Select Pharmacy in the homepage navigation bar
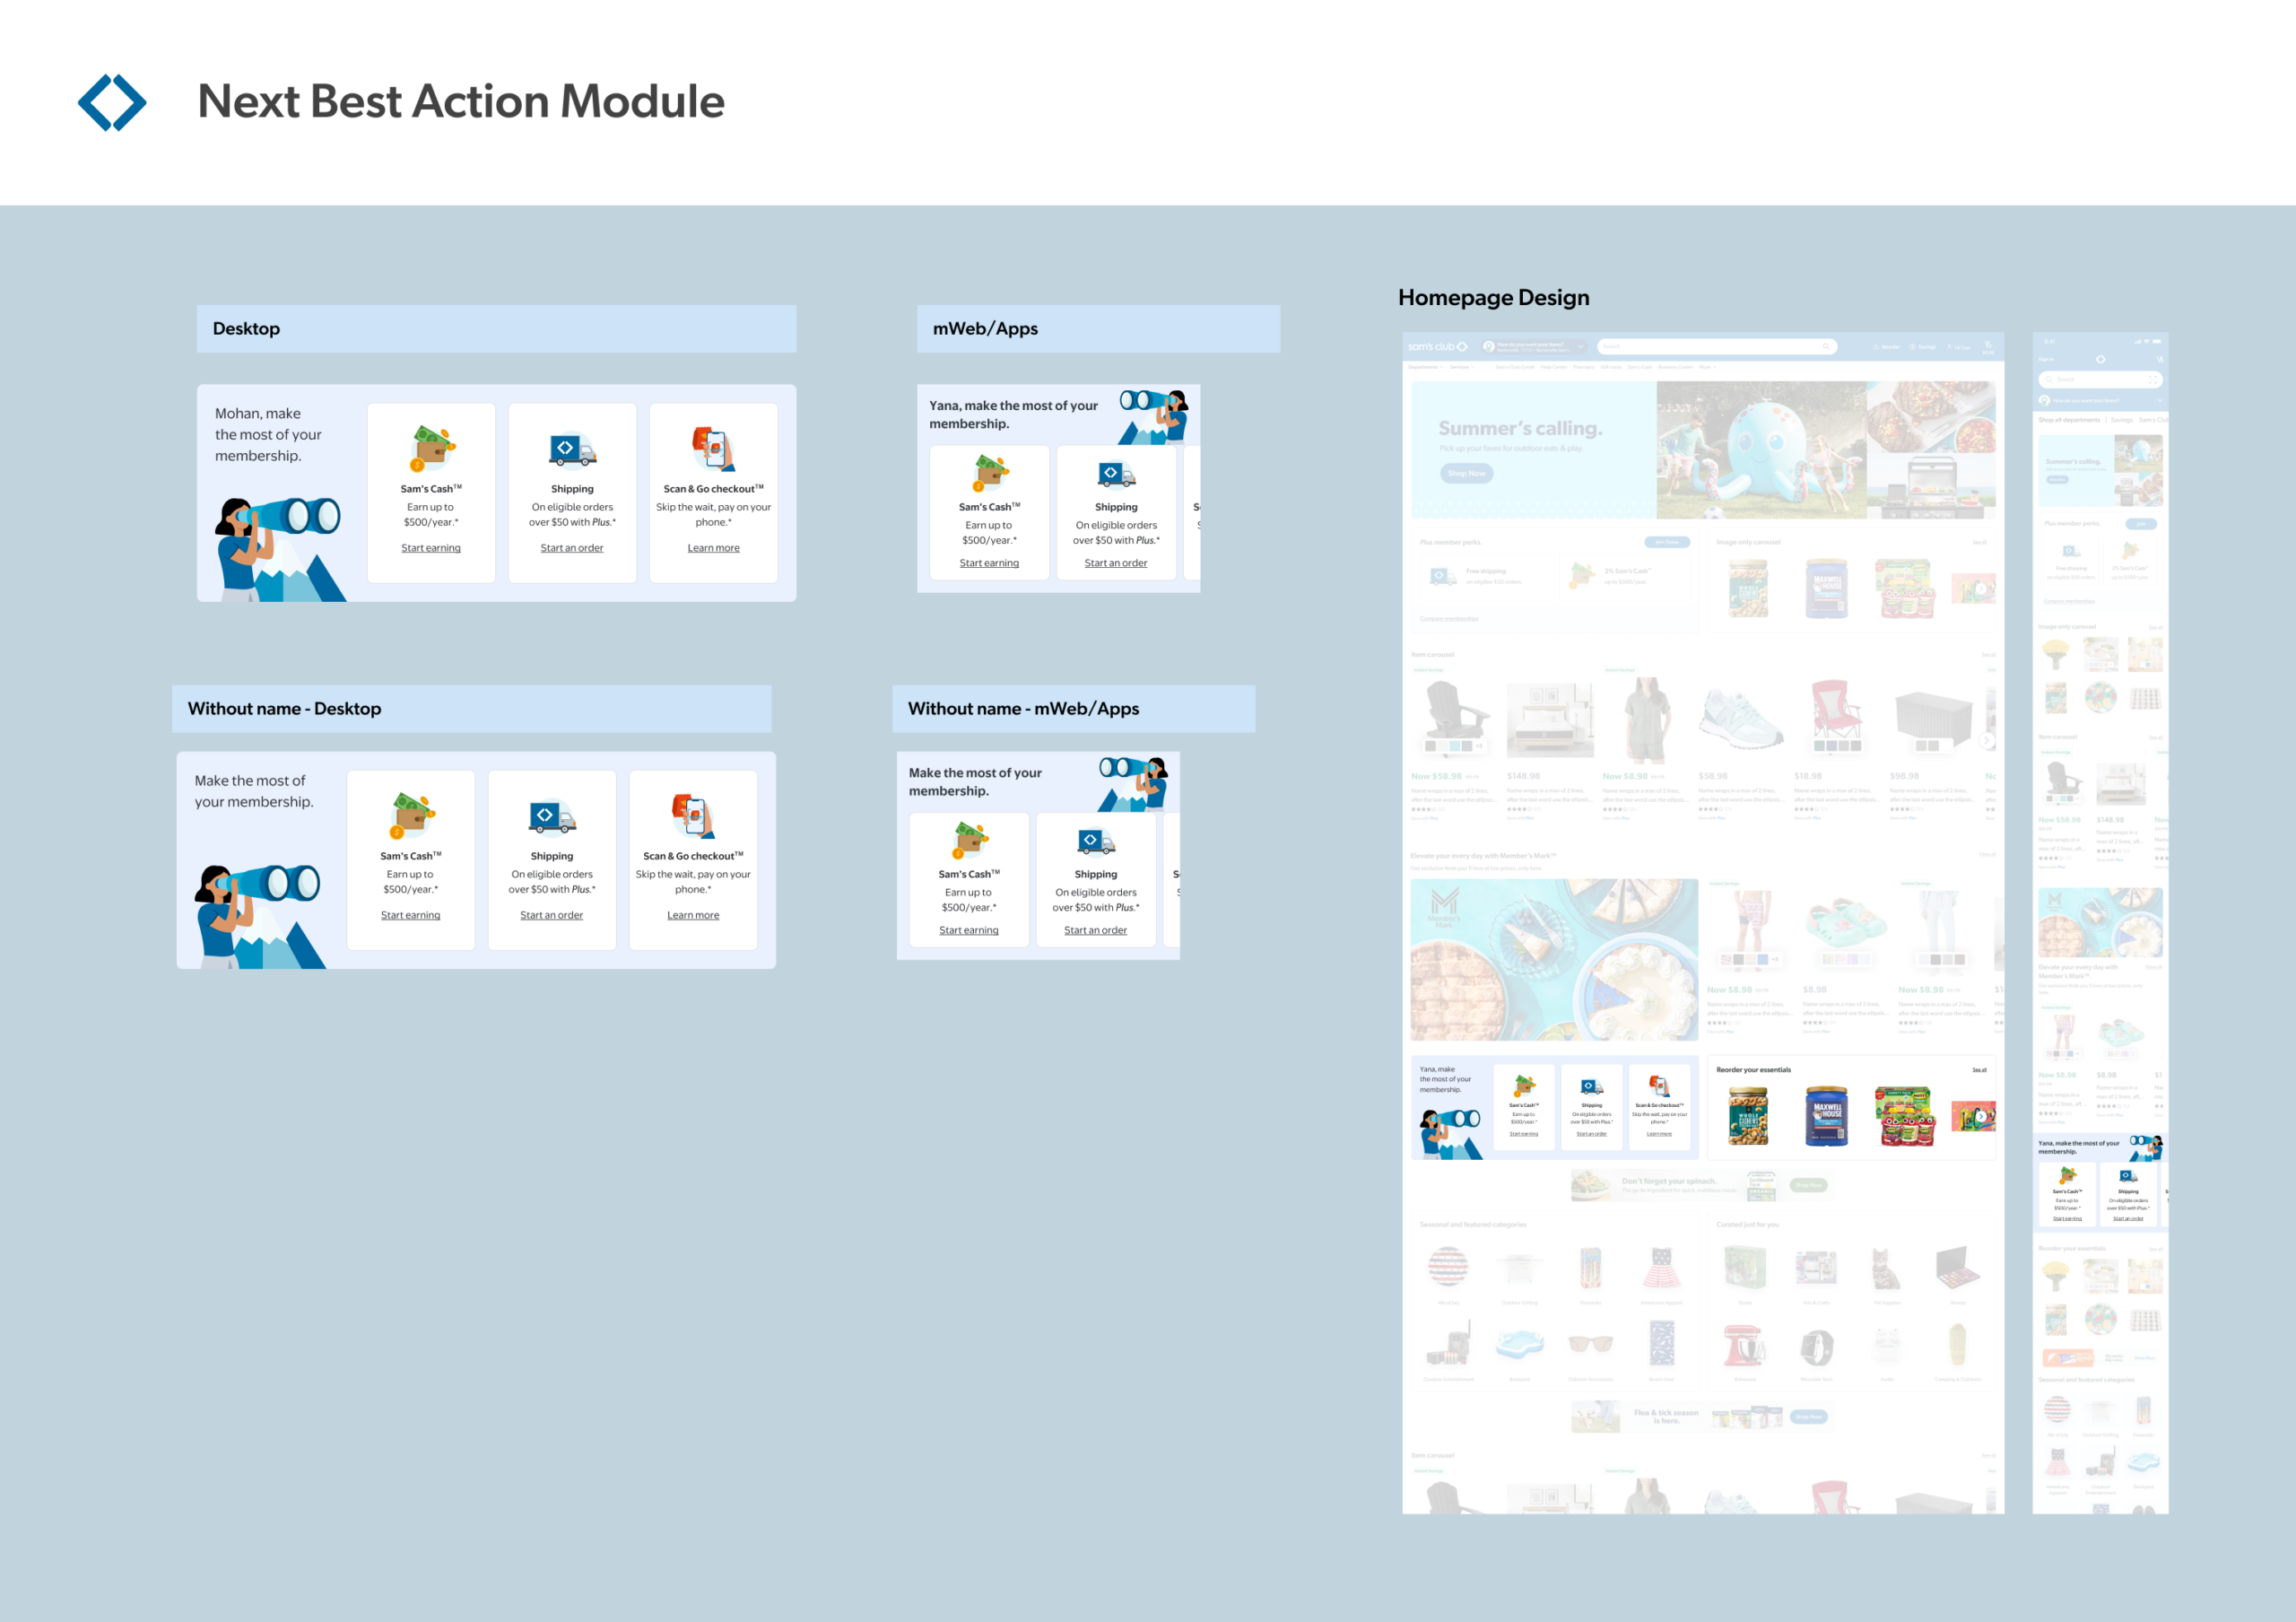The height and width of the screenshot is (1622, 2296). (1584, 367)
